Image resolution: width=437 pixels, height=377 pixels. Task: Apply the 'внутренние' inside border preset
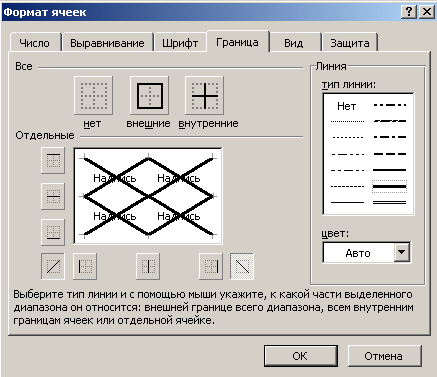[204, 95]
